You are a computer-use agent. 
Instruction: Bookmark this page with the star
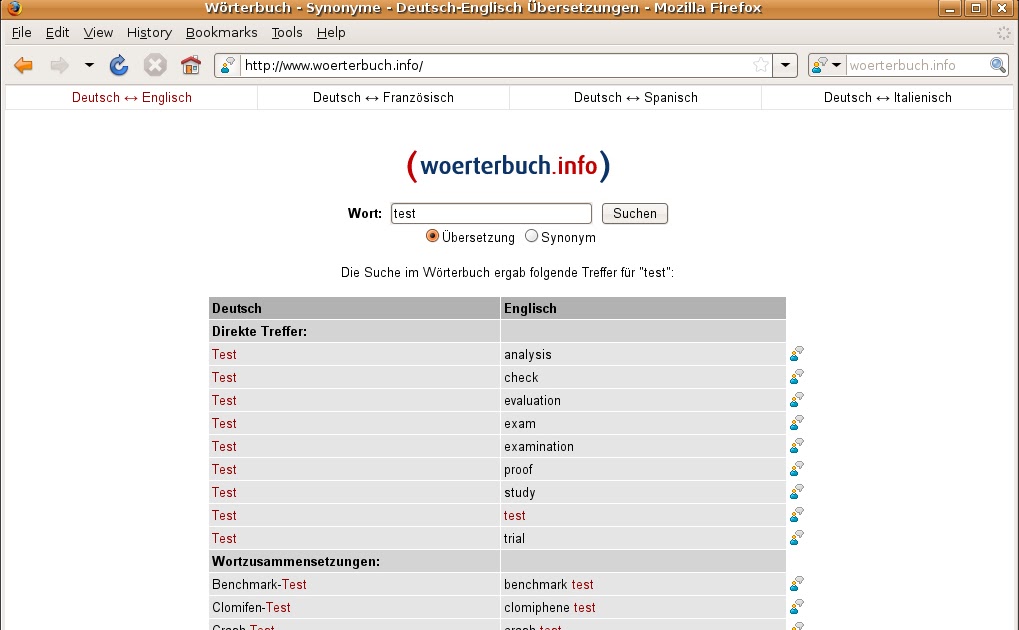click(760, 65)
